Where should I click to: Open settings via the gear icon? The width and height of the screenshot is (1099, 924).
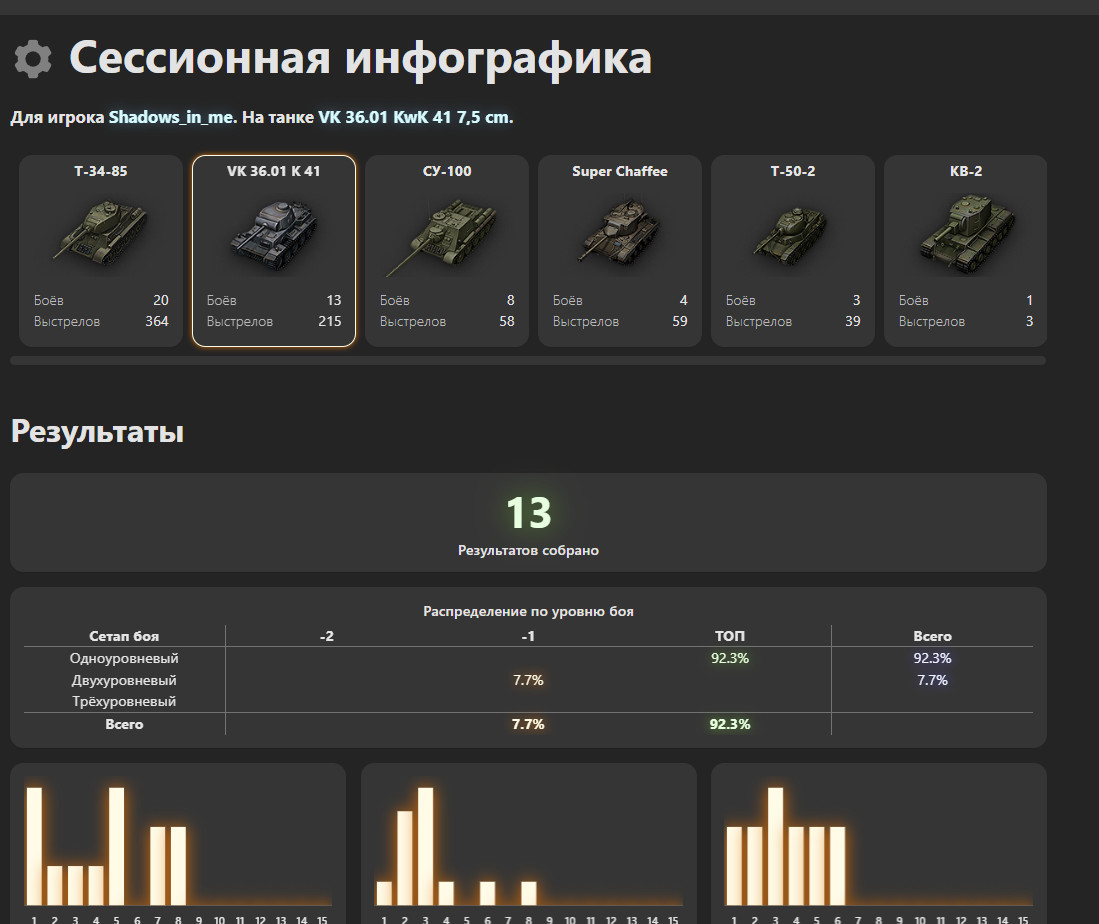point(33,59)
